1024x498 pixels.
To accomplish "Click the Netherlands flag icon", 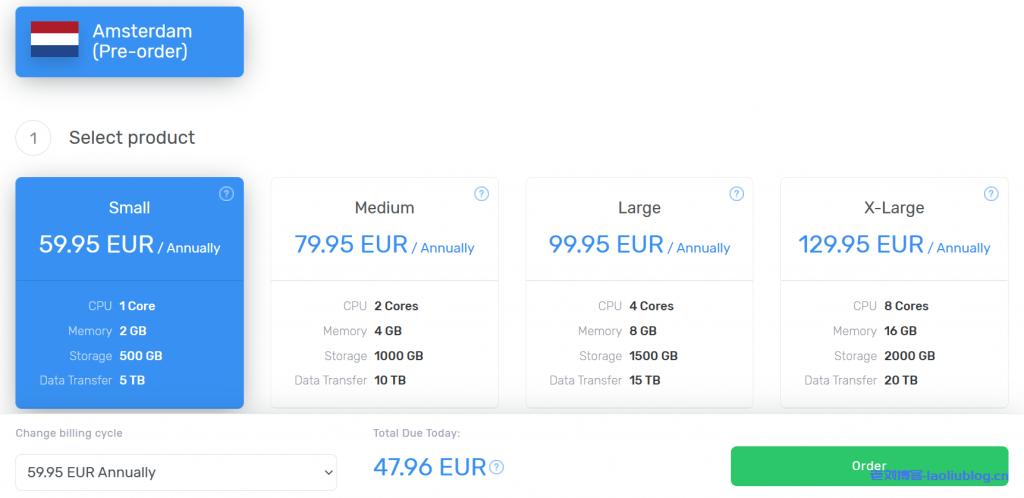I will coord(55,40).
